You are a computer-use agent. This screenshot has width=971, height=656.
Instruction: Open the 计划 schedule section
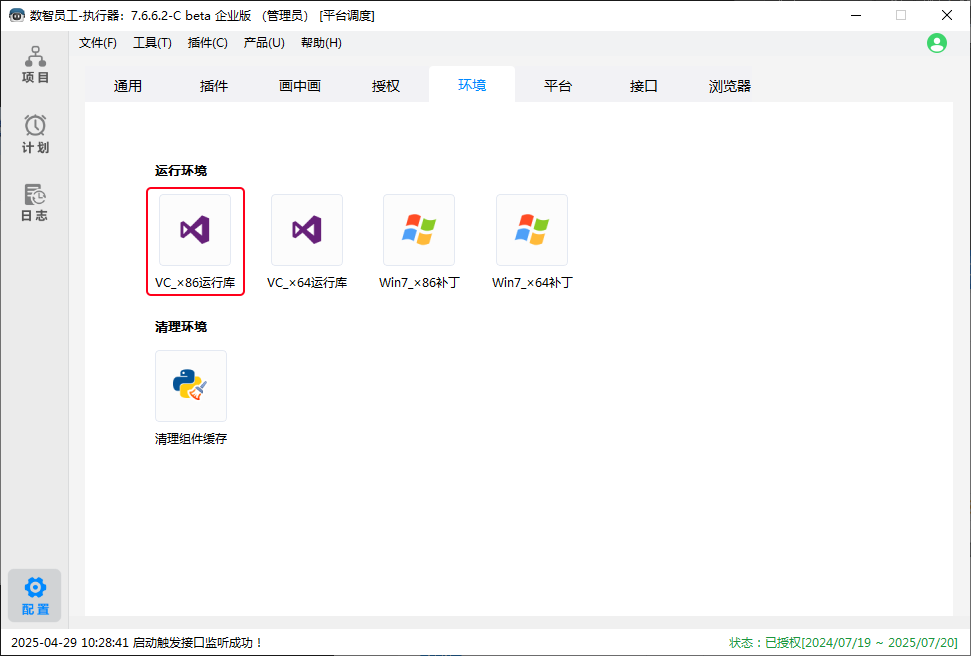(x=35, y=134)
